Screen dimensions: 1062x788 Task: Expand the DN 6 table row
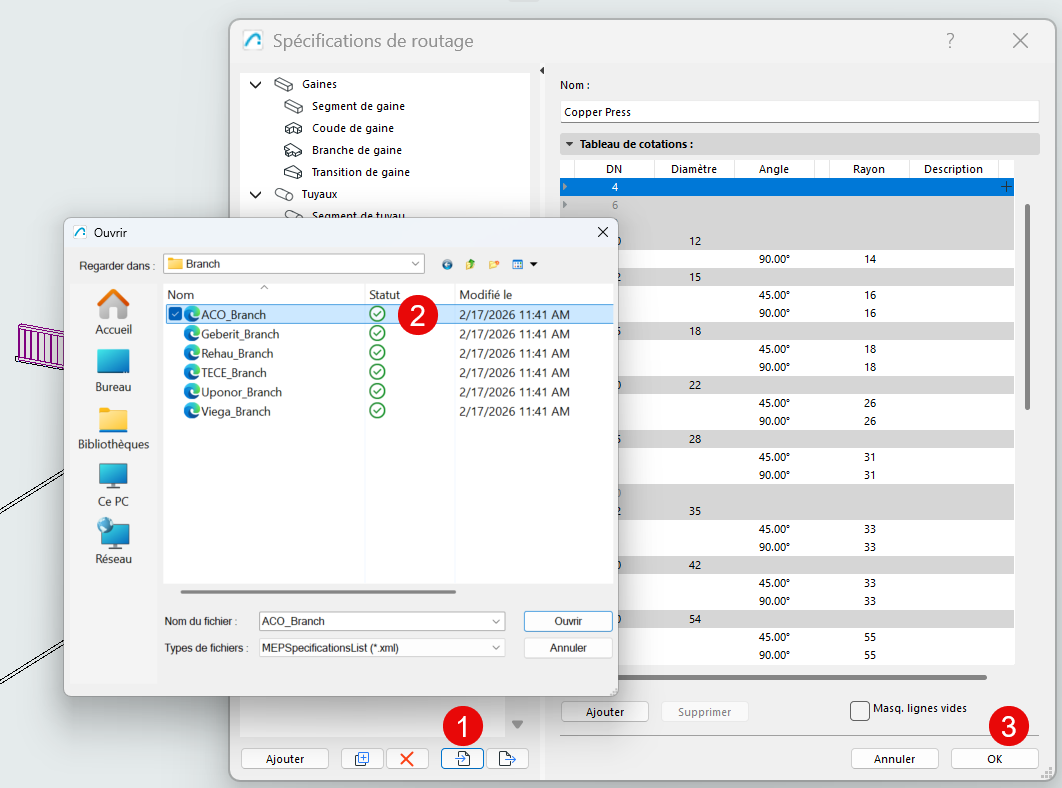click(x=565, y=205)
